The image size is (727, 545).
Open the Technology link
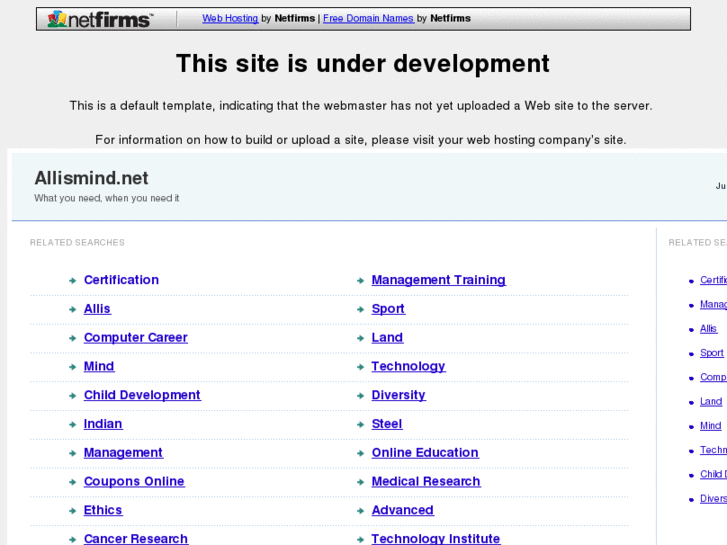[x=408, y=366]
